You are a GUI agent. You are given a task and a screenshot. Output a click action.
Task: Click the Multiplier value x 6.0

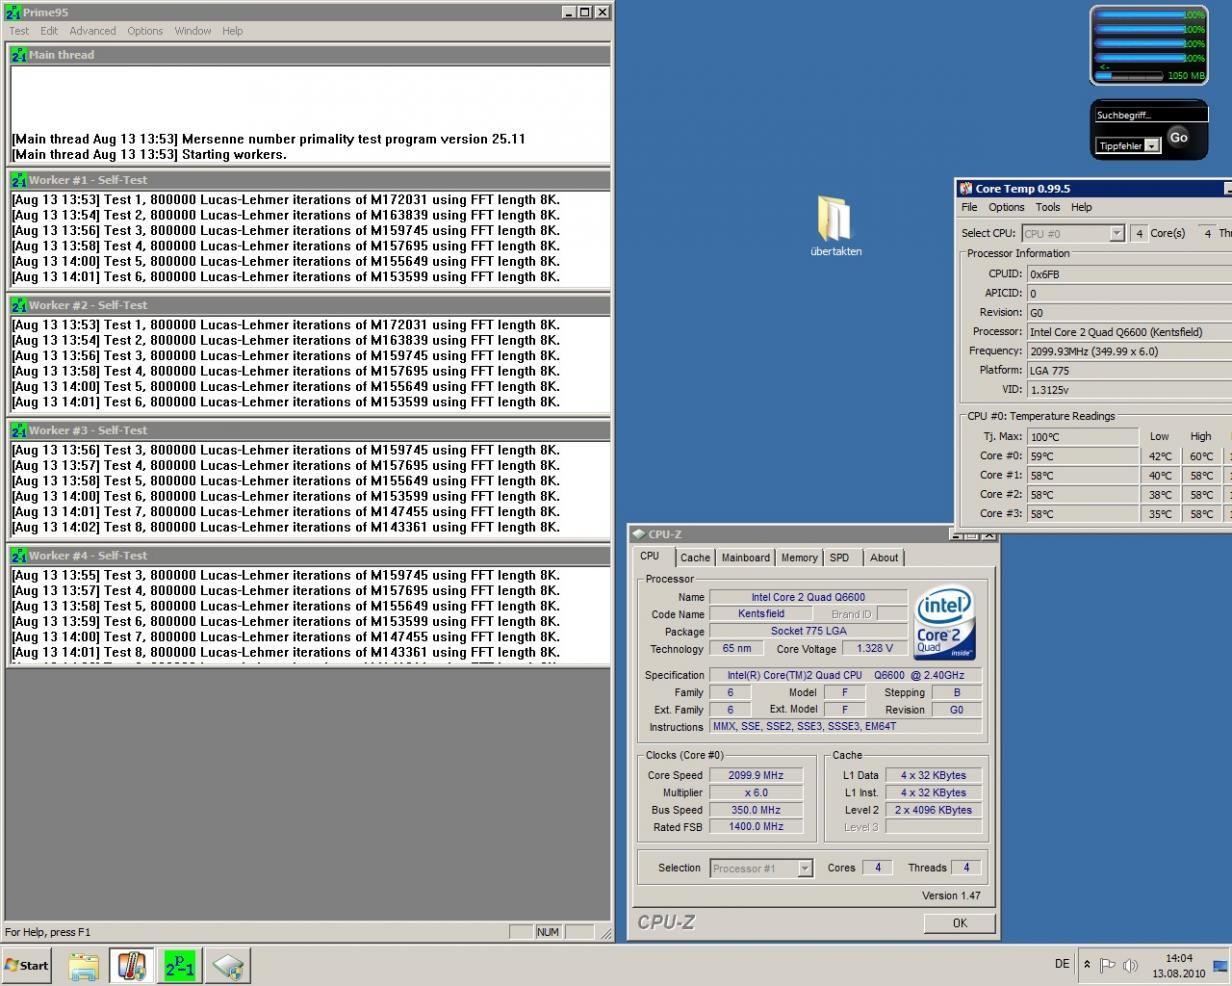756,792
